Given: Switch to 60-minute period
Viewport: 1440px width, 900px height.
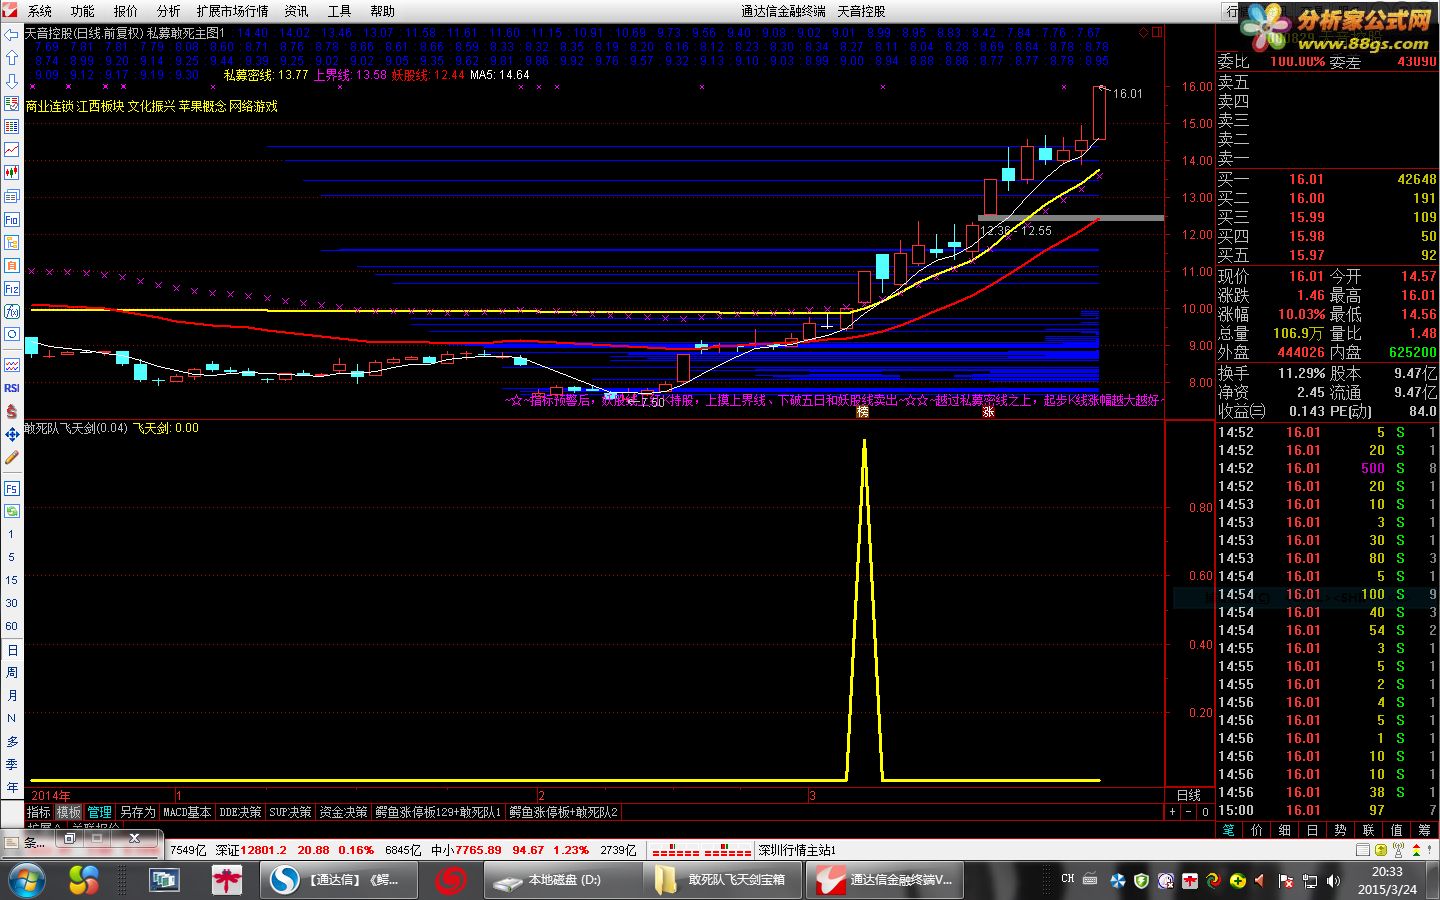Looking at the screenshot, I should (12, 626).
